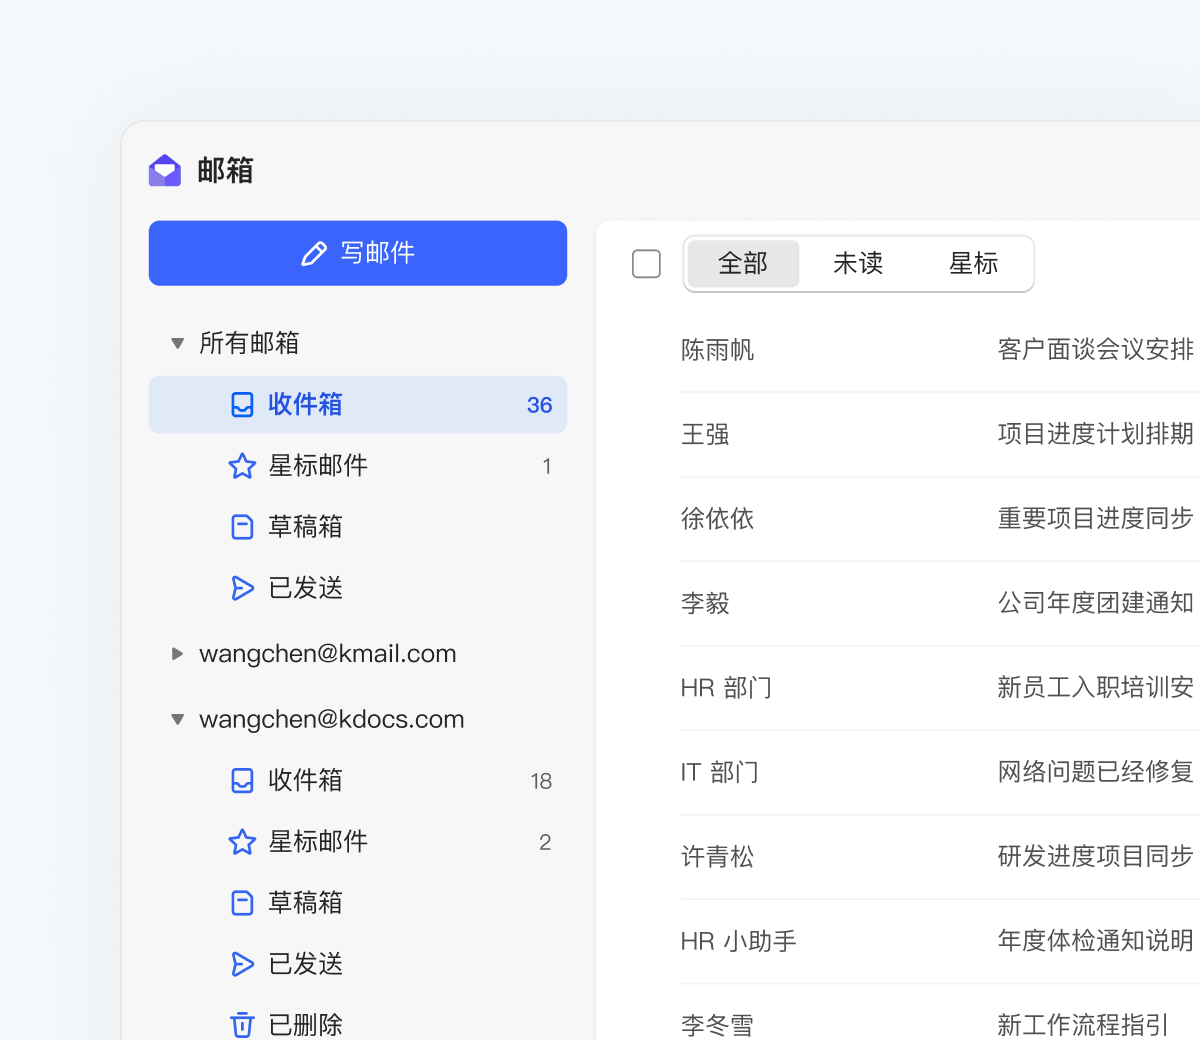Switch to the 未读 tab
Viewport: 1200px width, 1040px height.
pos(858,264)
